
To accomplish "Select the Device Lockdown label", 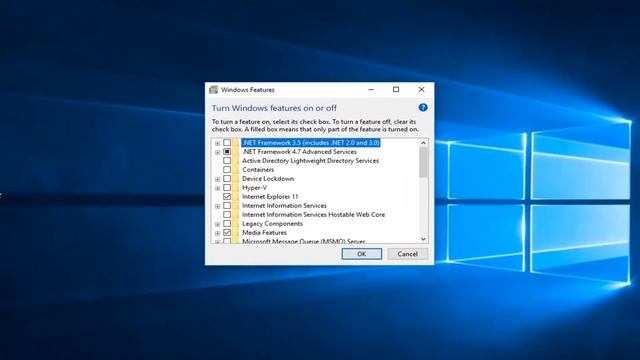I will pyautogui.click(x=268, y=179).
